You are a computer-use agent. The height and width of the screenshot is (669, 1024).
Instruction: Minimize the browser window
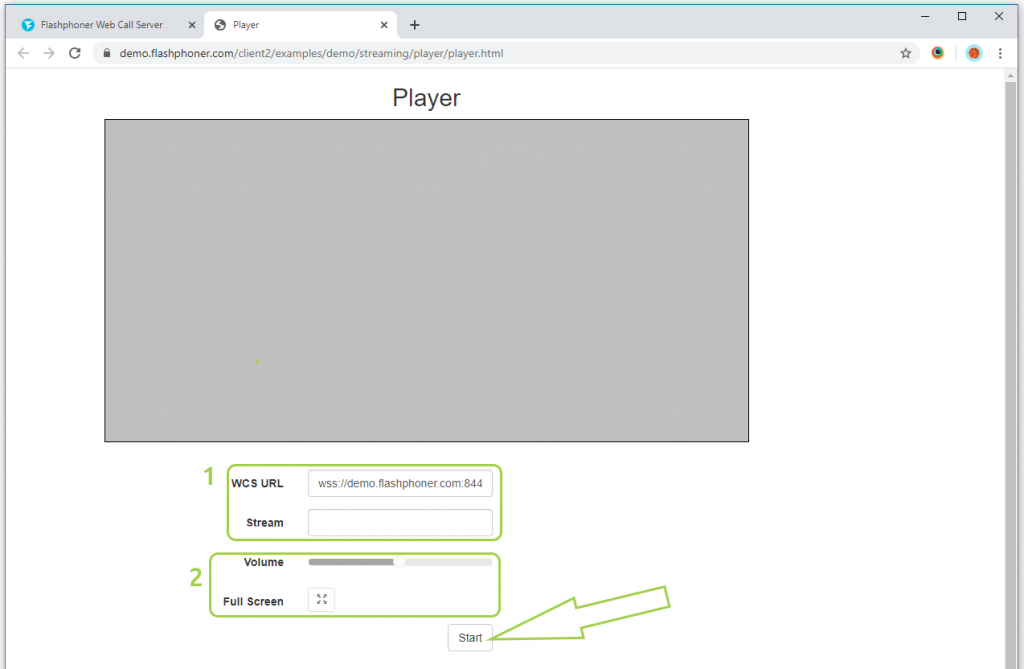[925, 16]
